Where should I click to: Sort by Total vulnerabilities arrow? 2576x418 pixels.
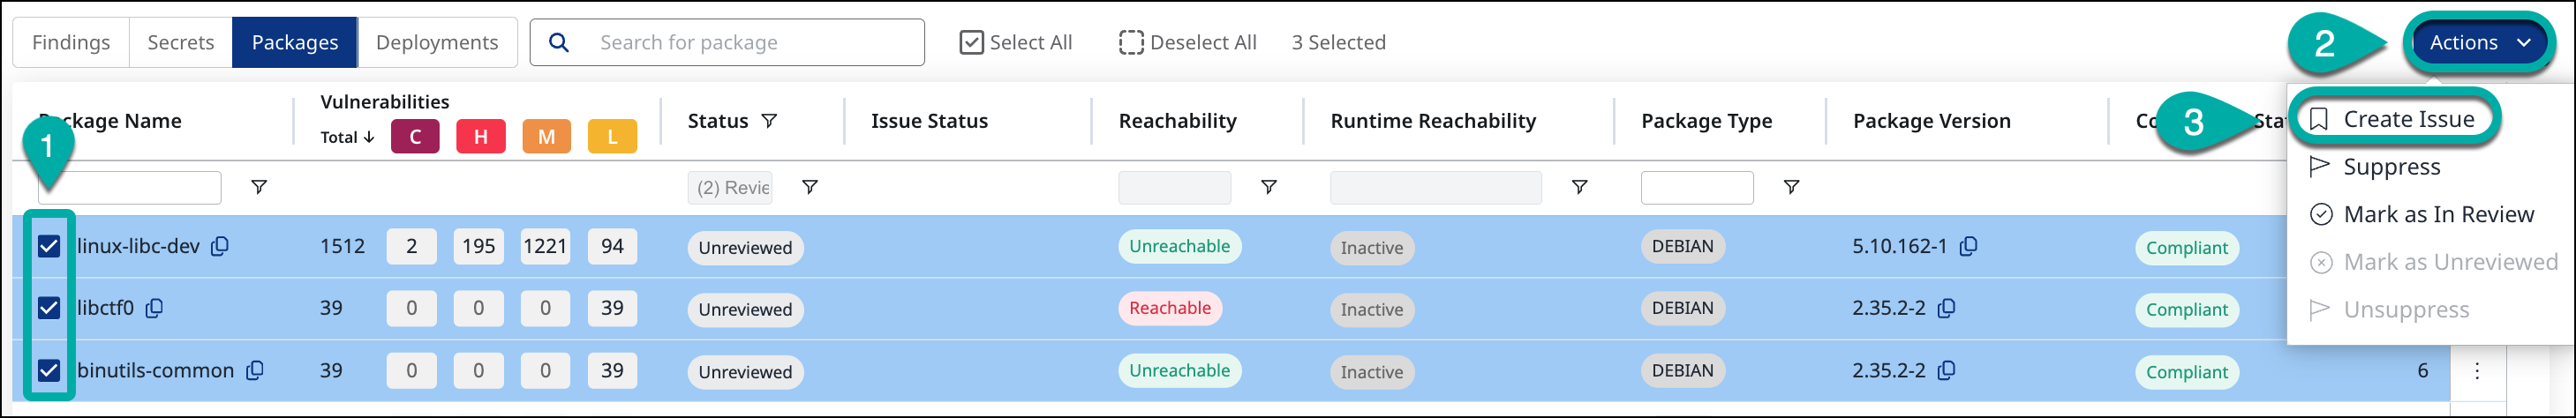coord(369,137)
